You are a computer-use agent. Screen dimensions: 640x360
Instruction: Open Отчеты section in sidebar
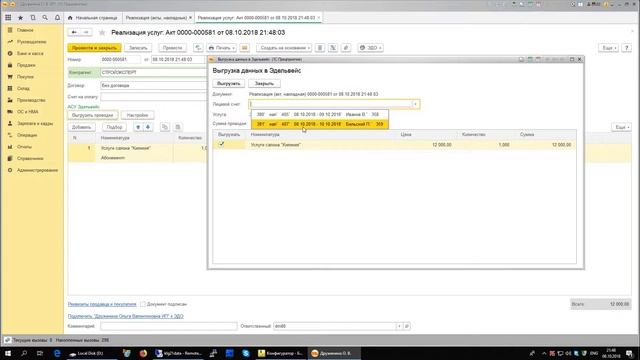[x=24, y=147]
